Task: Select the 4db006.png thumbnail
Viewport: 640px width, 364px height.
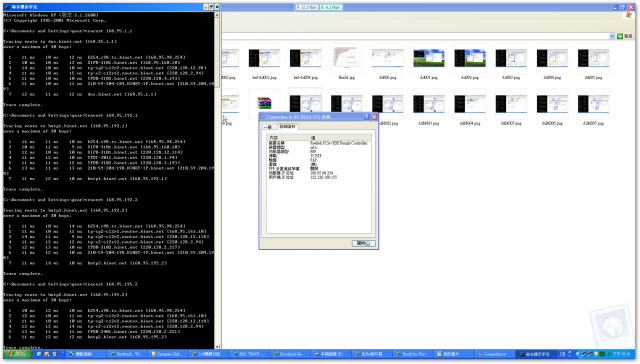Action: pyautogui.click(x=552, y=104)
